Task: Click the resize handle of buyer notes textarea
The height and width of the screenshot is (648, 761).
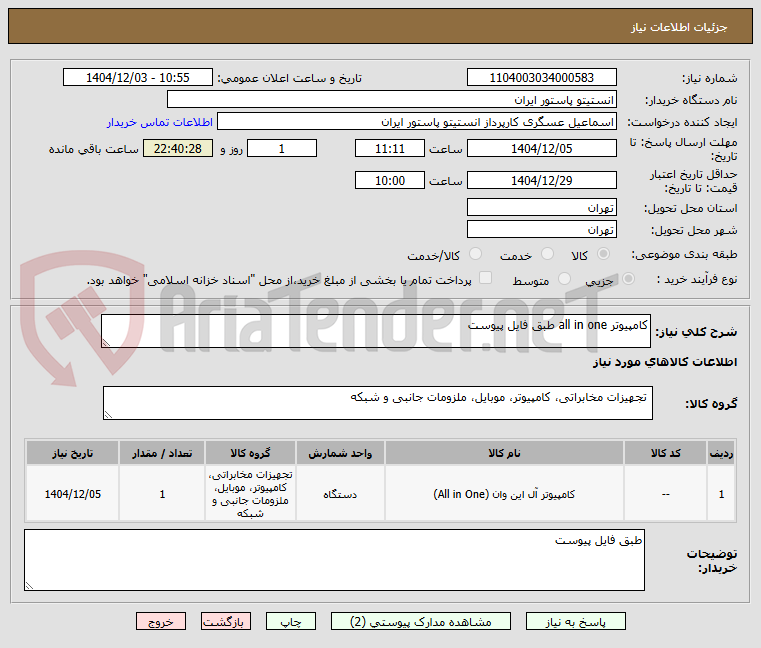Action: point(30,585)
